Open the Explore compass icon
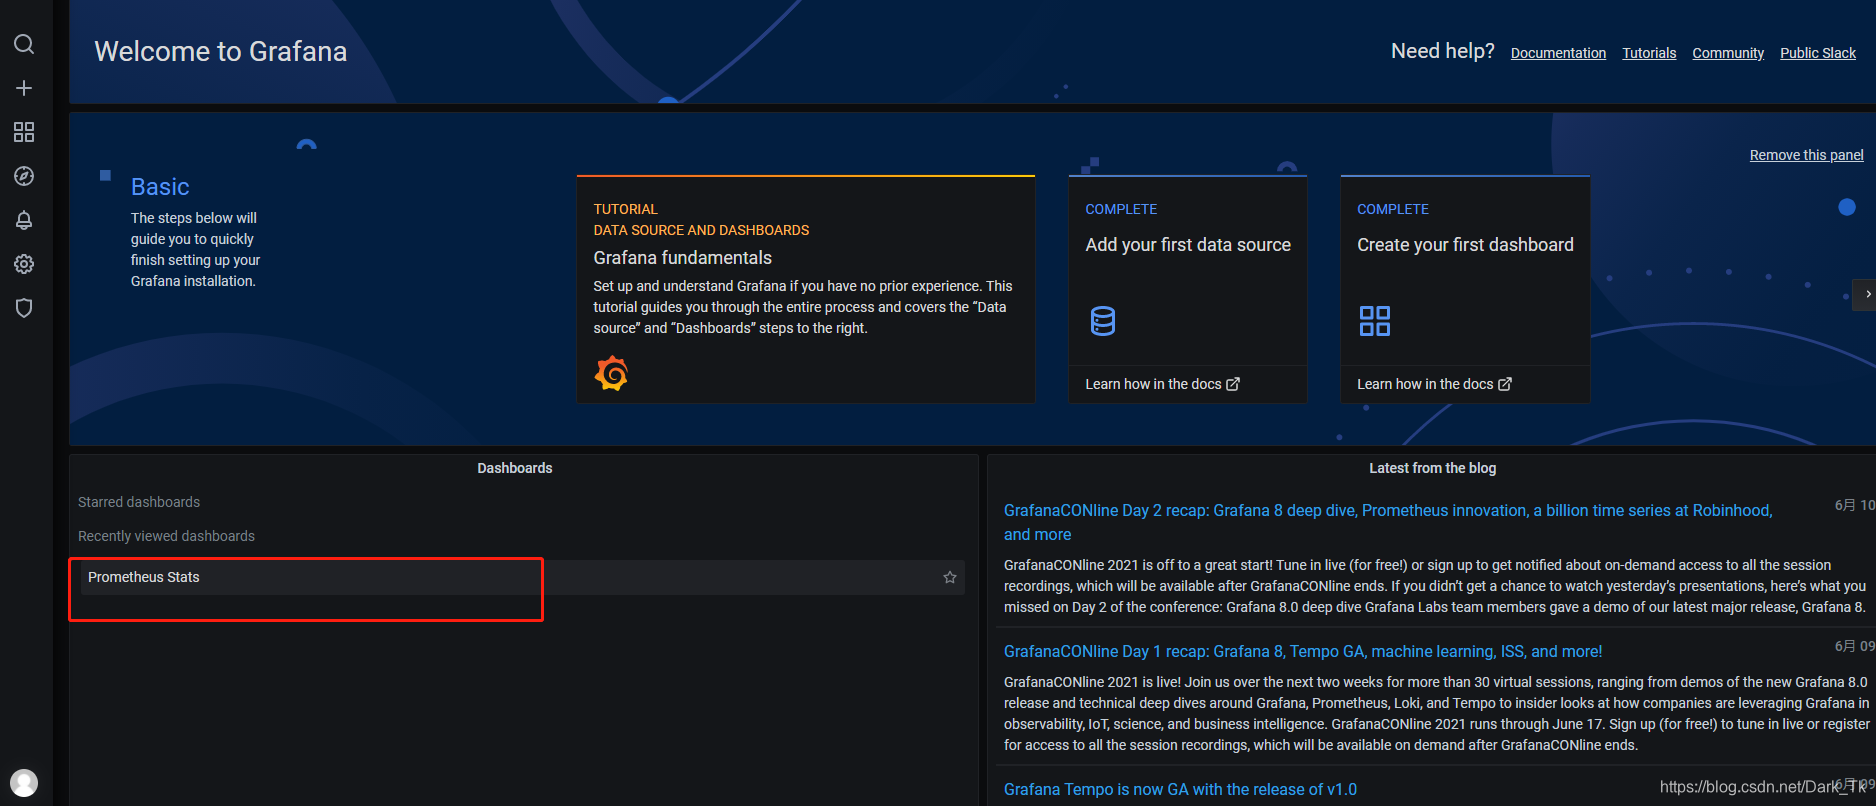Screen dimensions: 1876x806 [24, 176]
